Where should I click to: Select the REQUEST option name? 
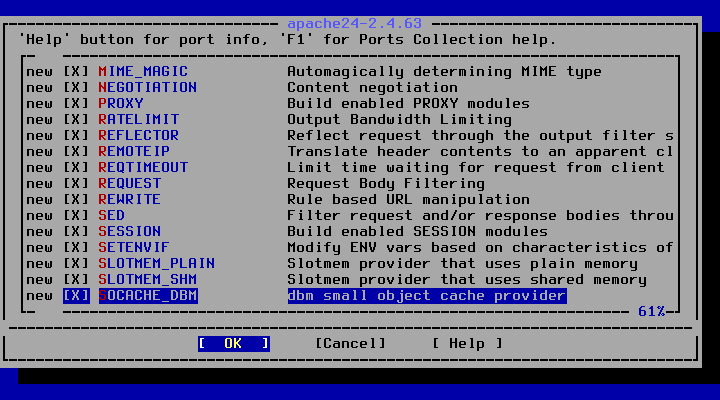click(x=130, y=184)
